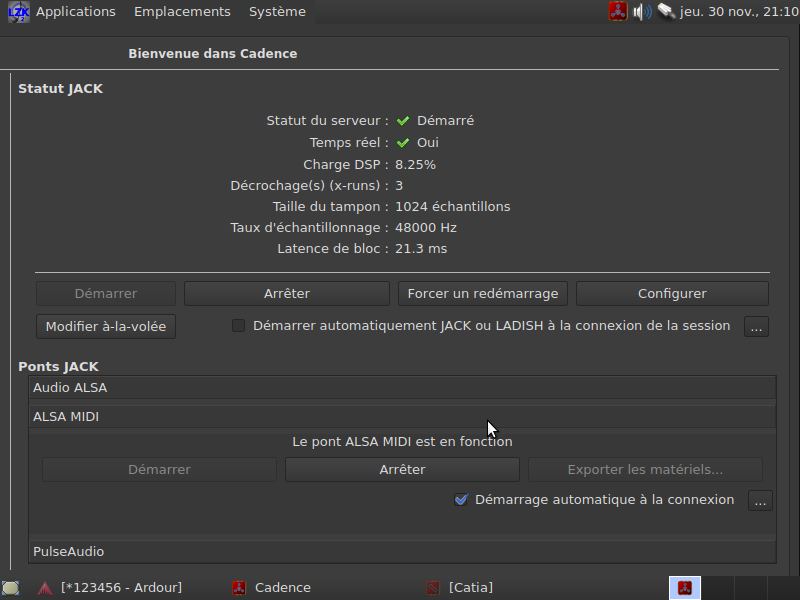Image resolution: width=800 pixels, height=600 pixels.
Task: Click Exporter les matériels button
Action: click(x=645, y=470)
